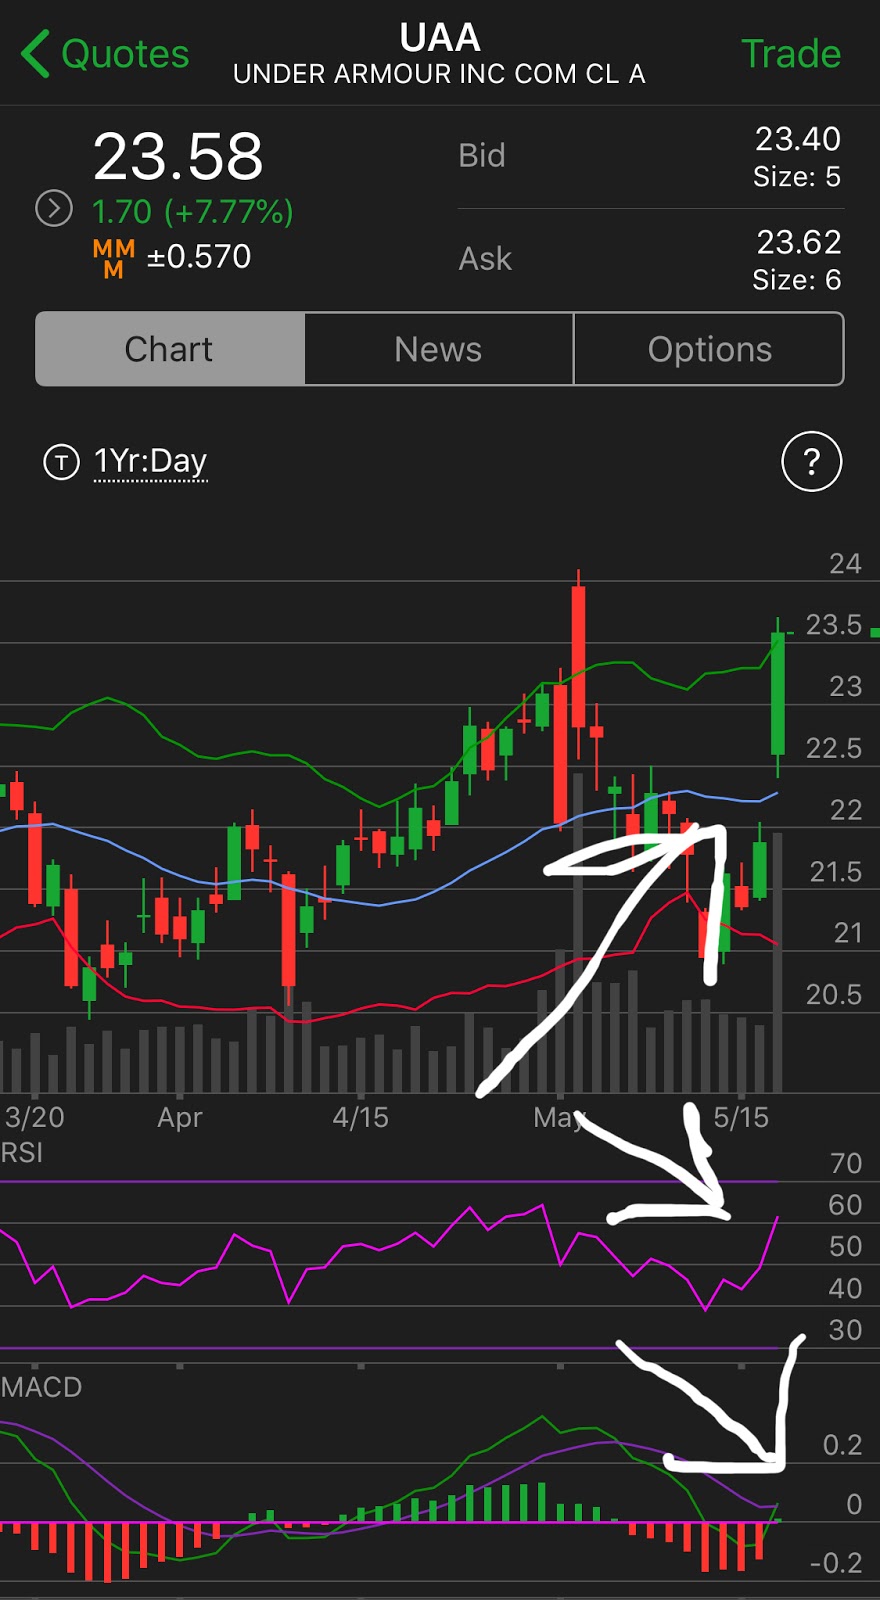Screen dimensions: 880x1600
Task: Tap the MACD indicator label
Action: click(41, 1387)
